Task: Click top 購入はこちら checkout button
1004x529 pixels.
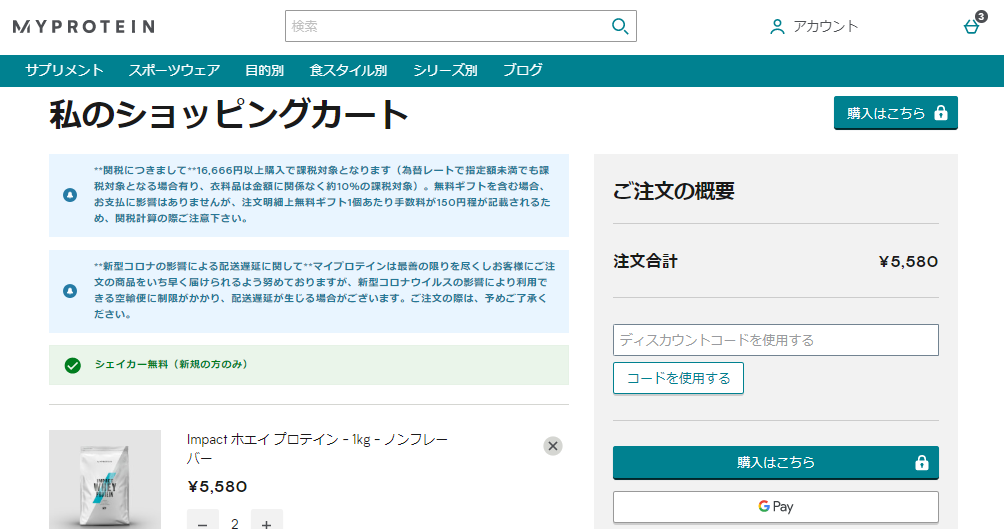Action: point(896,113)
